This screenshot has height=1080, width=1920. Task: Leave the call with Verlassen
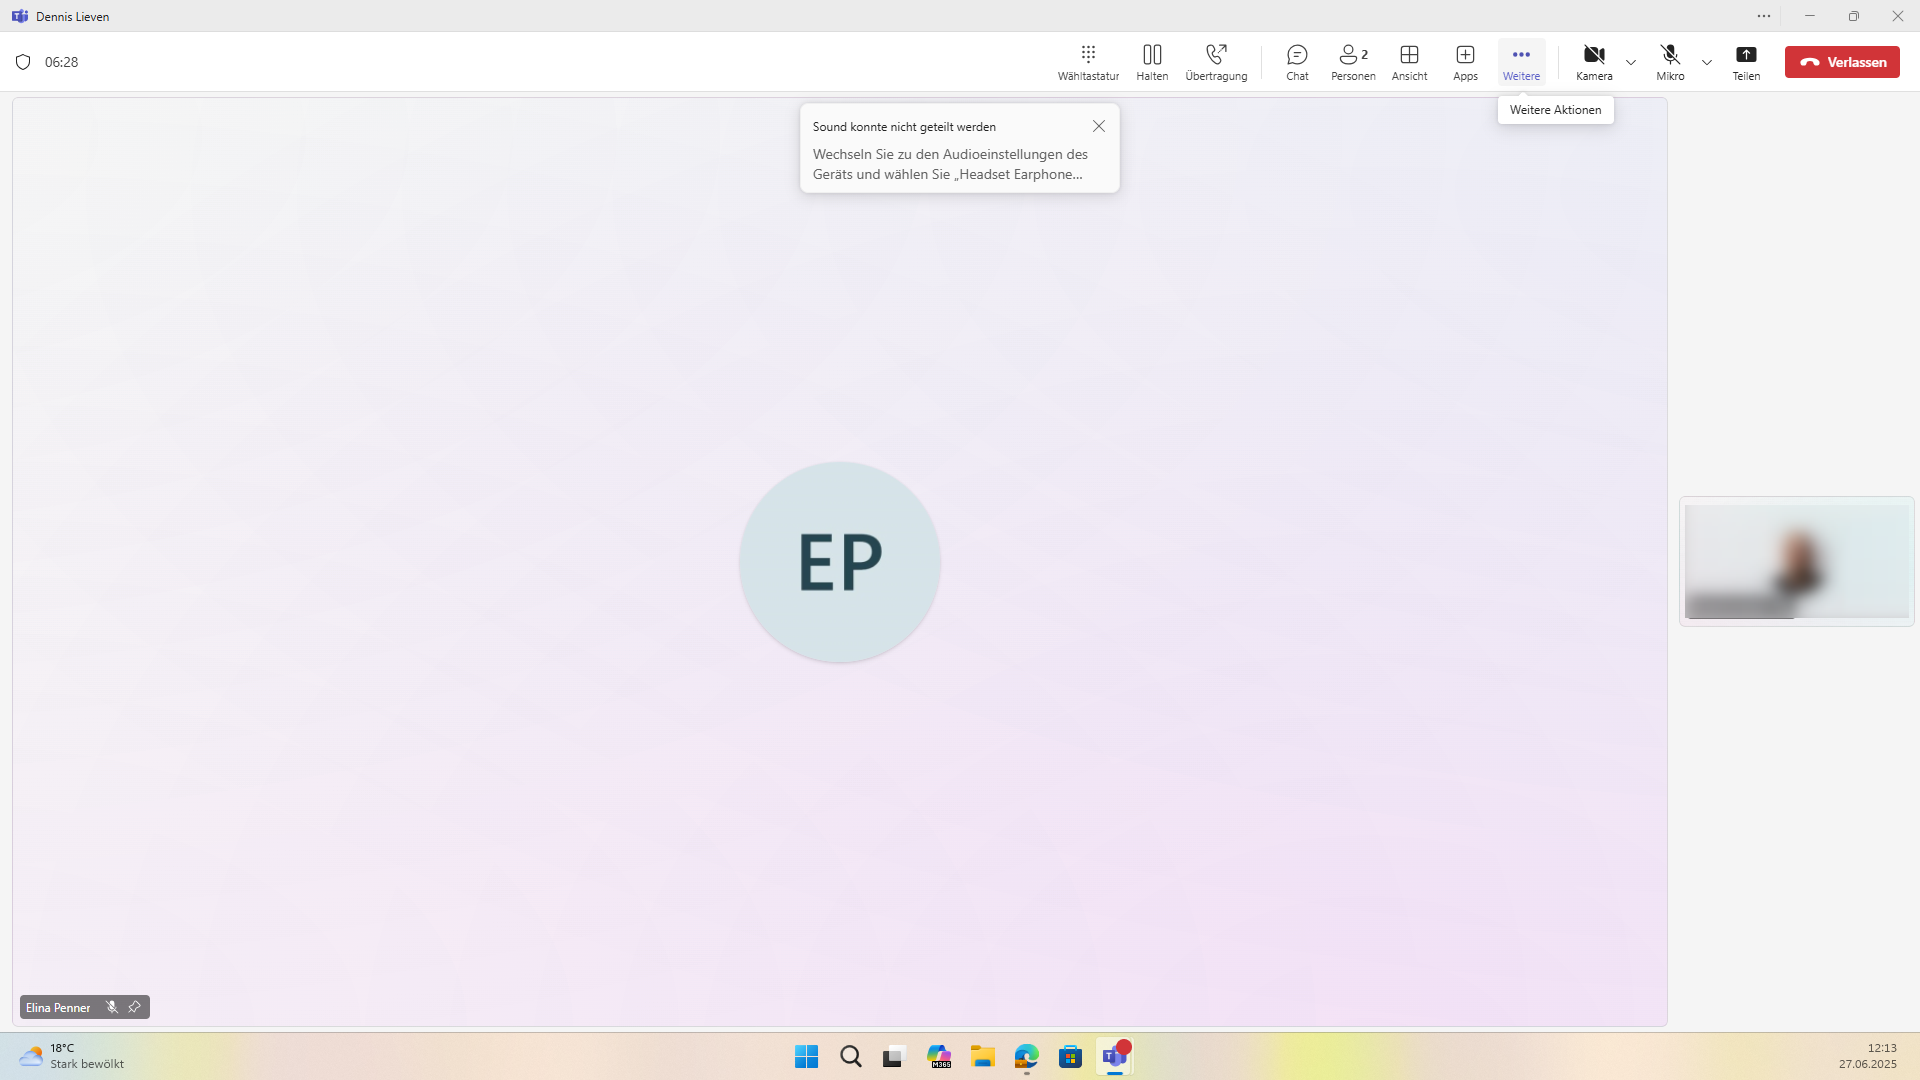click(1842, 62)
